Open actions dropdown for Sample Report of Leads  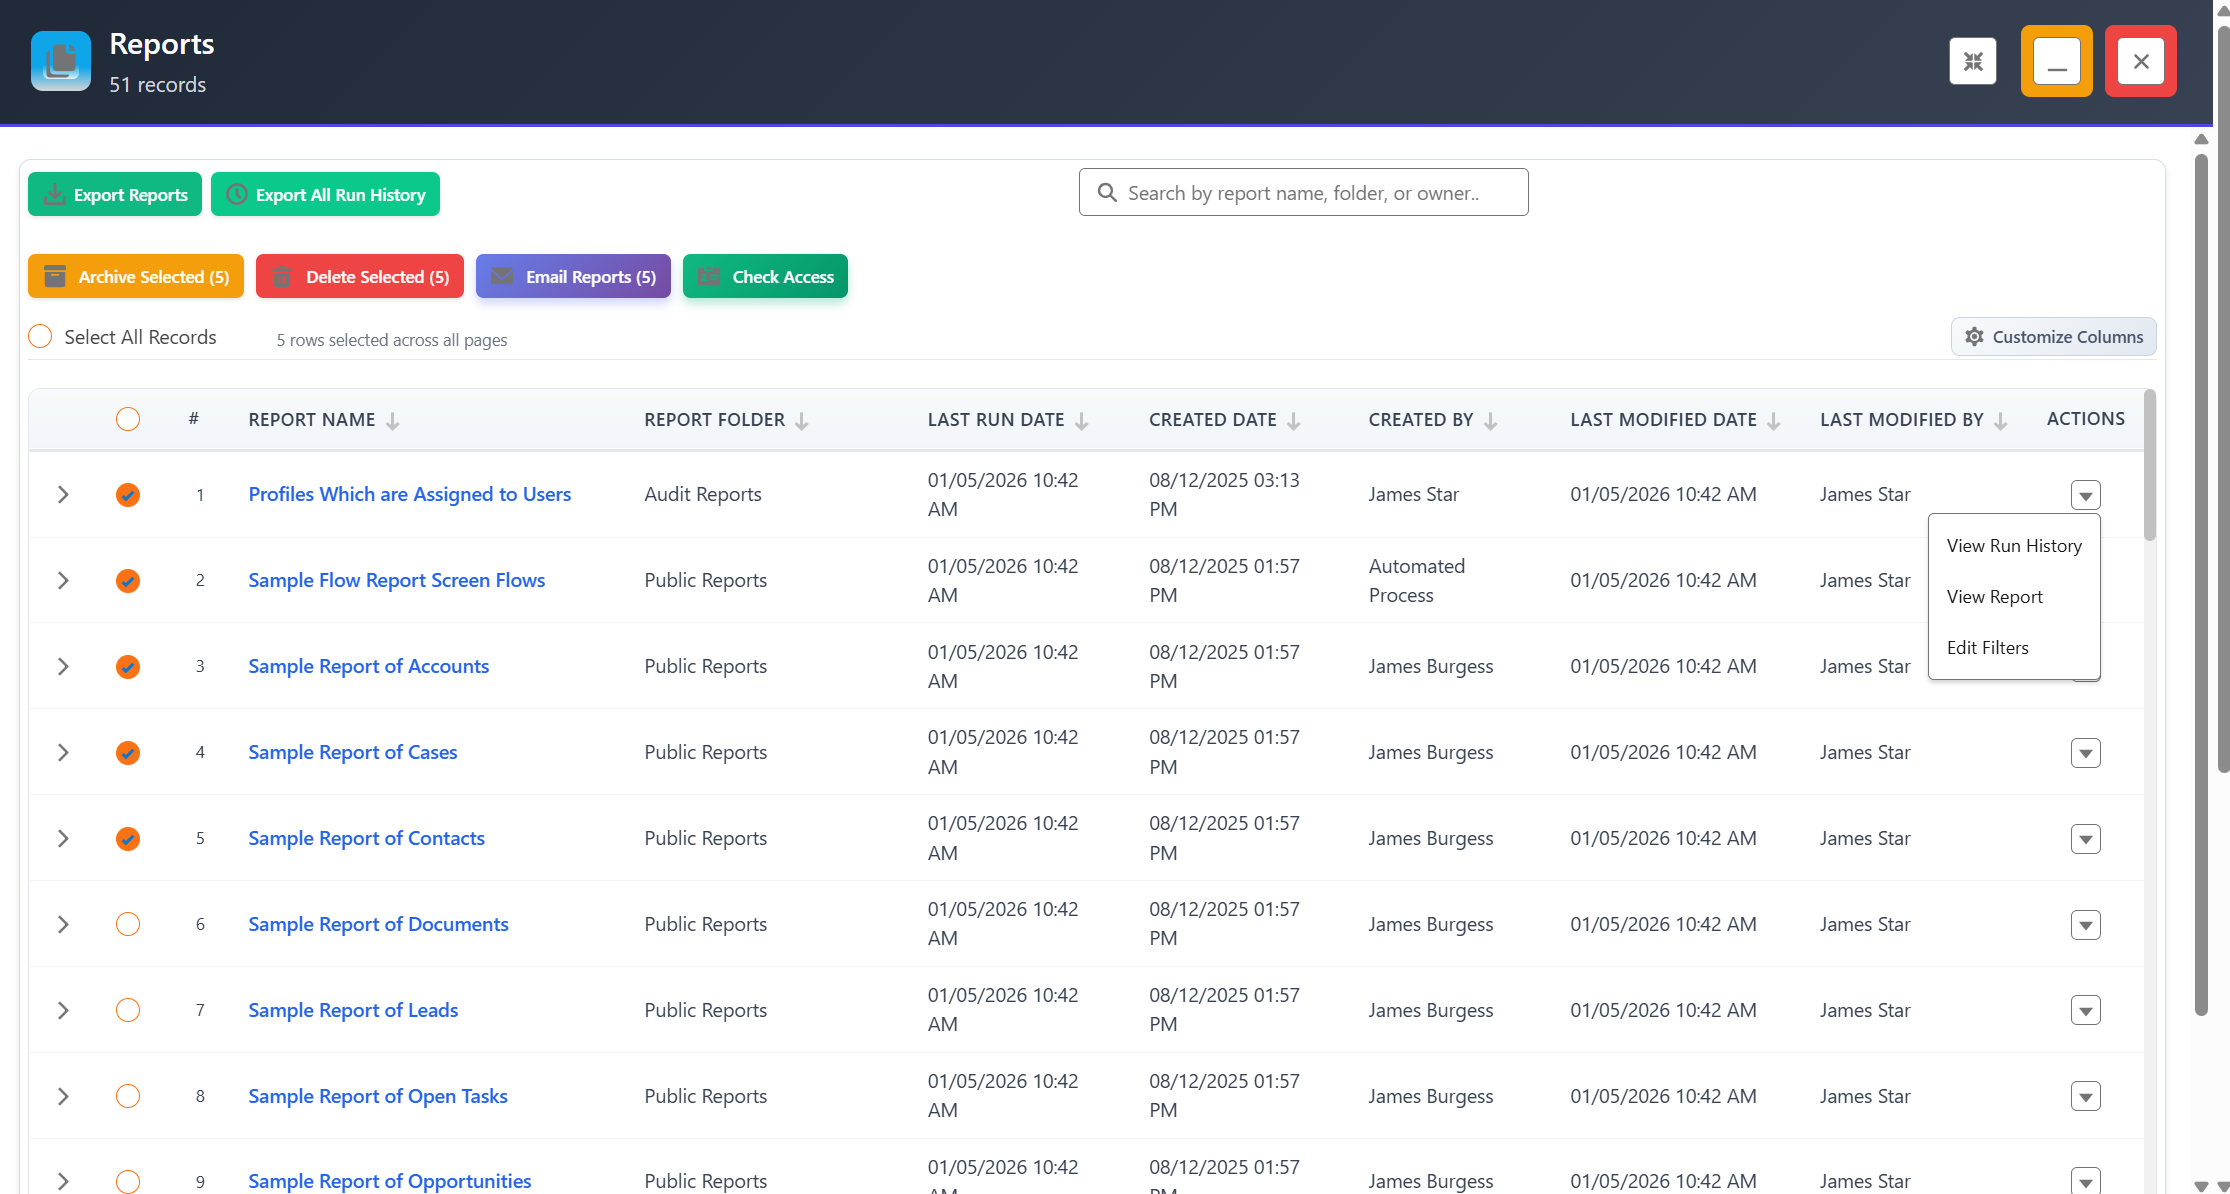2085,1011
